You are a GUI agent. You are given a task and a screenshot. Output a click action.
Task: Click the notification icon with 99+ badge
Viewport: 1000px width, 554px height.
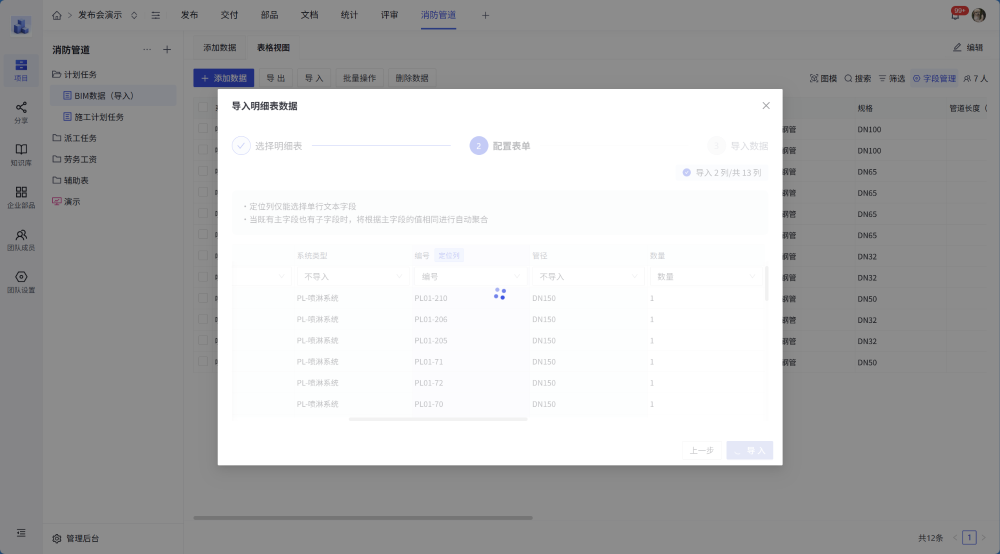956,15
